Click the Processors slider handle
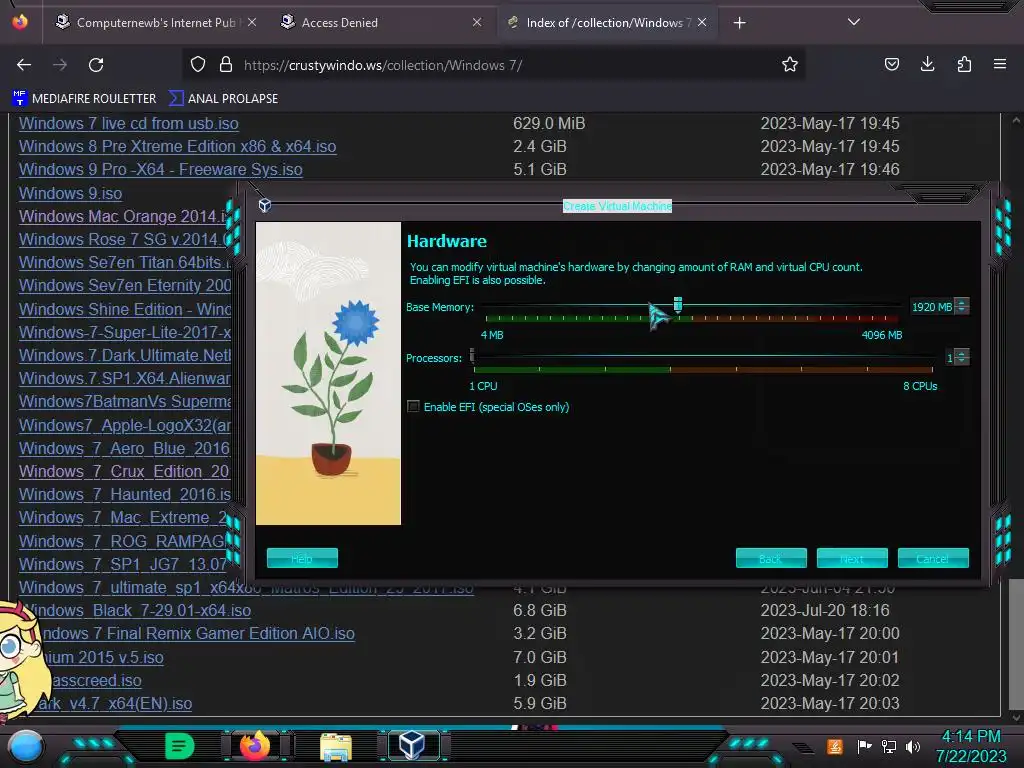This screenshot has height=768, width=1024. 472,355
